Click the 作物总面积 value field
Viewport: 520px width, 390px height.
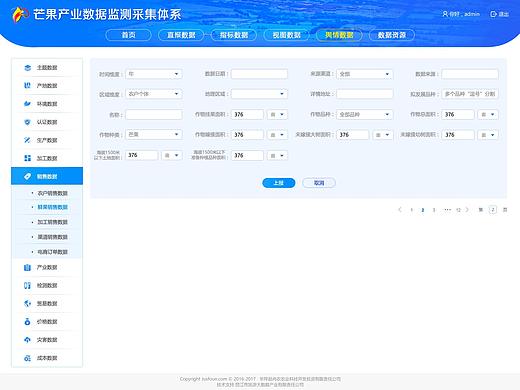tap(458, 114)
